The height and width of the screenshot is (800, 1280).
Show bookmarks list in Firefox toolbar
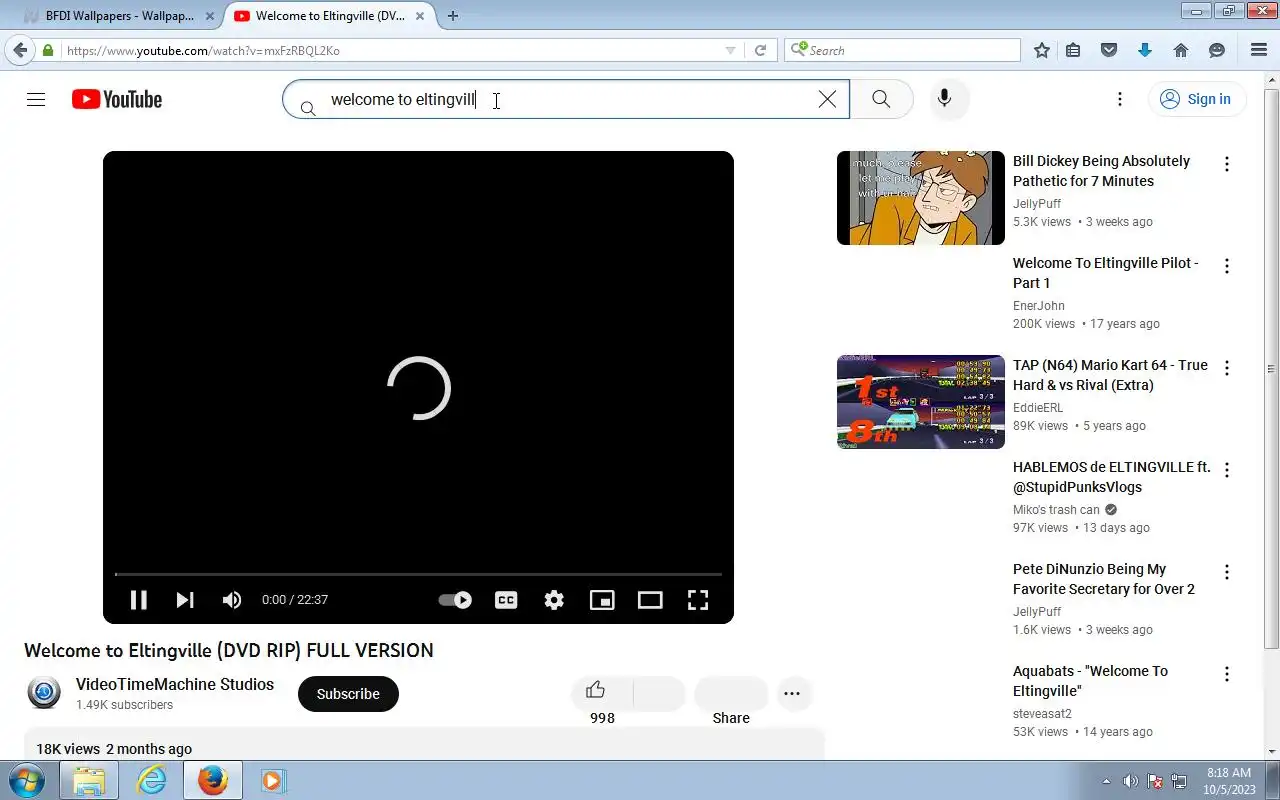coord(1073,50)
